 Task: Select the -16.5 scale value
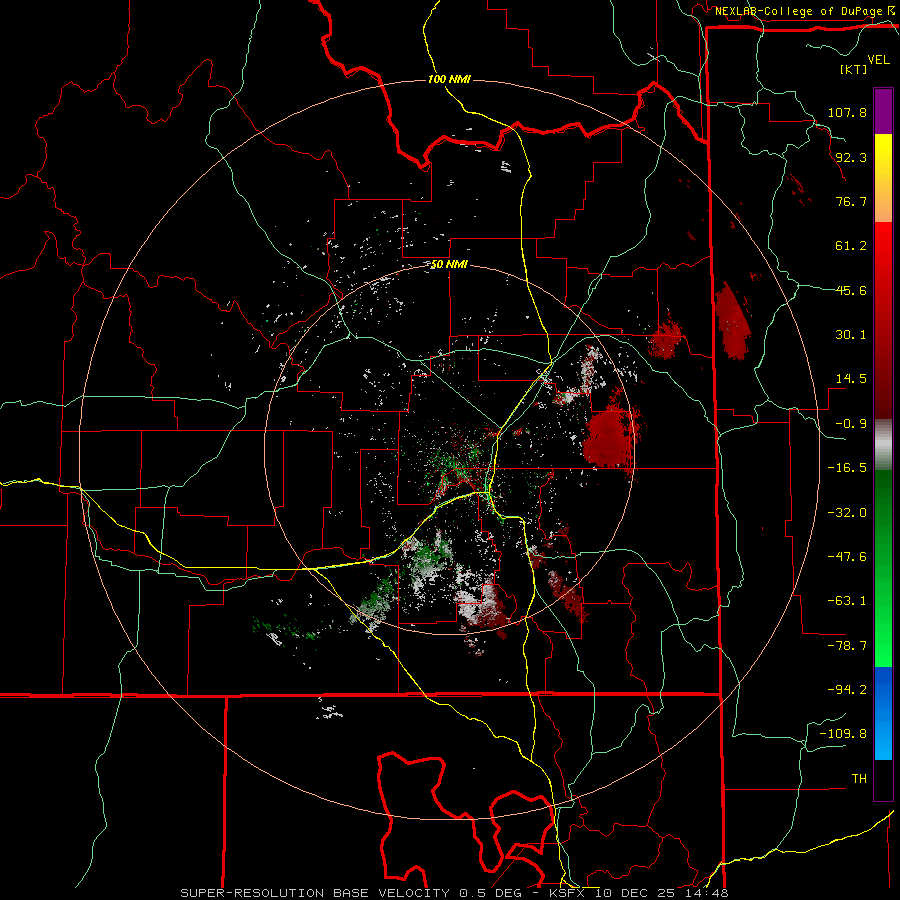point(847,468)
